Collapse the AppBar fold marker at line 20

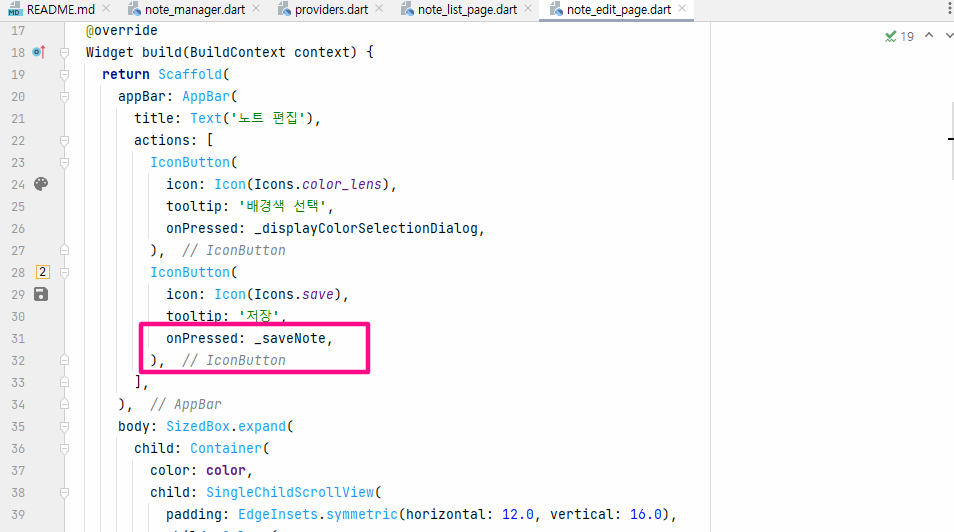(64, 97)
